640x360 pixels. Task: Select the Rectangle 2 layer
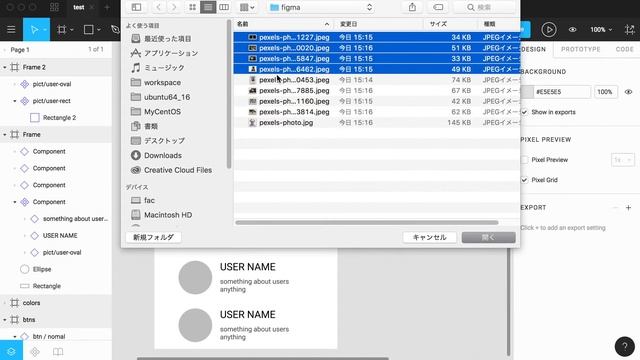pyautogui.click(x=59, y=118)
